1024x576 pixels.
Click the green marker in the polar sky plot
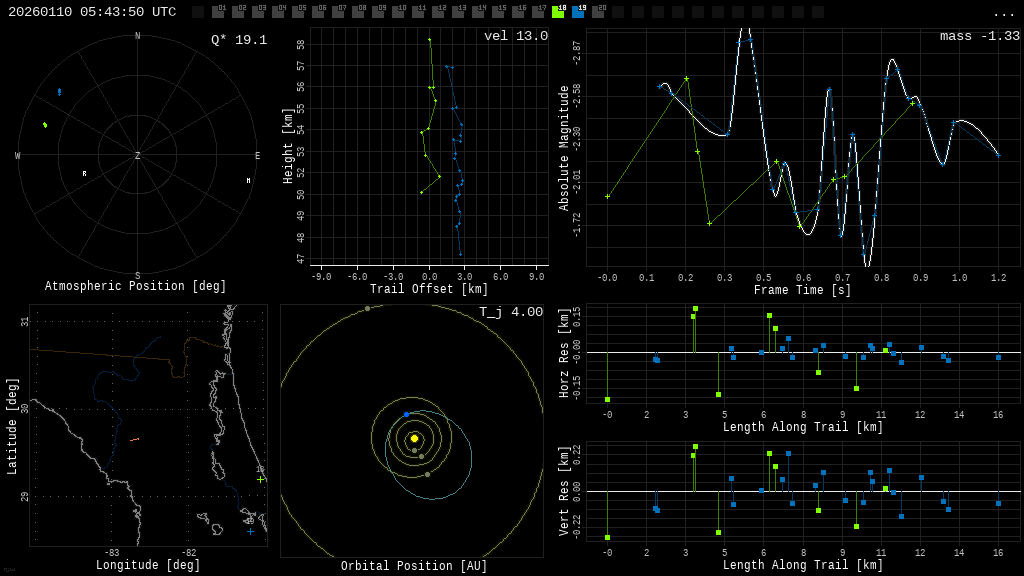coord(45,125)
